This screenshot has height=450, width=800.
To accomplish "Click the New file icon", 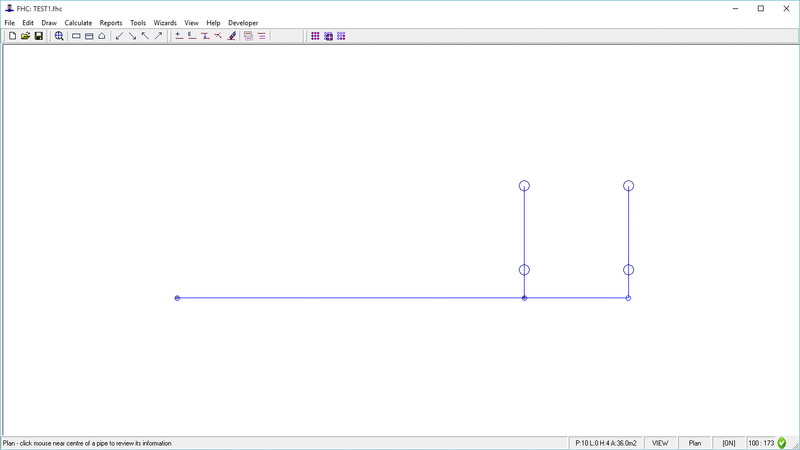I will pos(12,36).
